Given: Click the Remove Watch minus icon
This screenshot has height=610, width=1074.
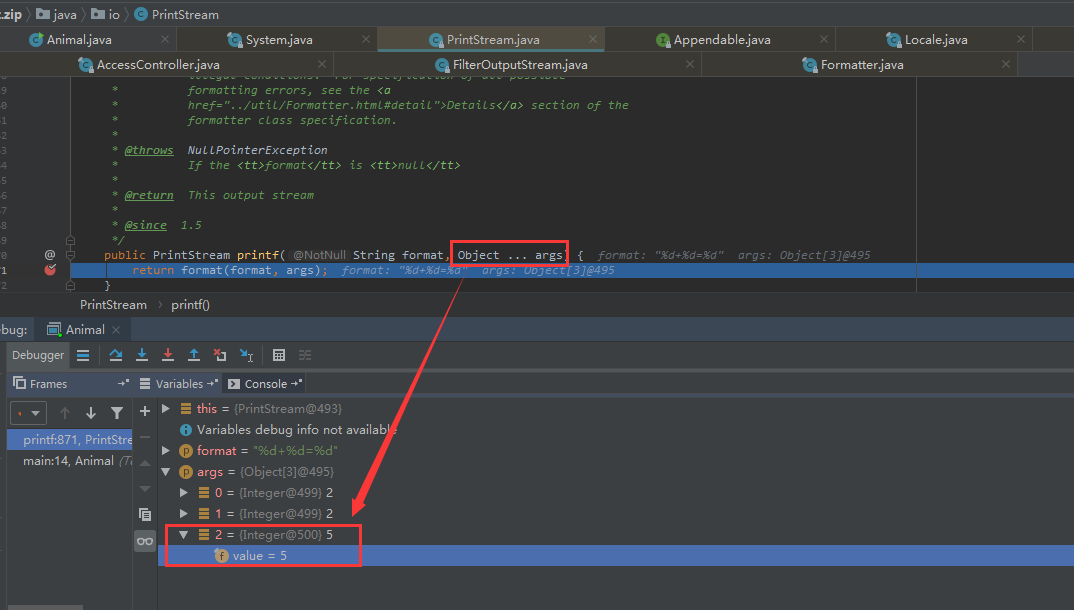Looking at the screenshot, I should (x=145, y=437).
